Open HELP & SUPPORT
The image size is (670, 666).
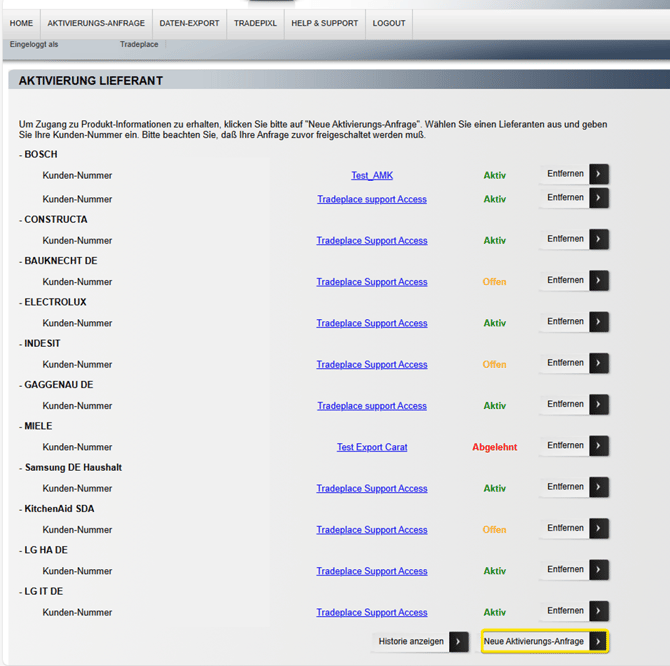325,23
